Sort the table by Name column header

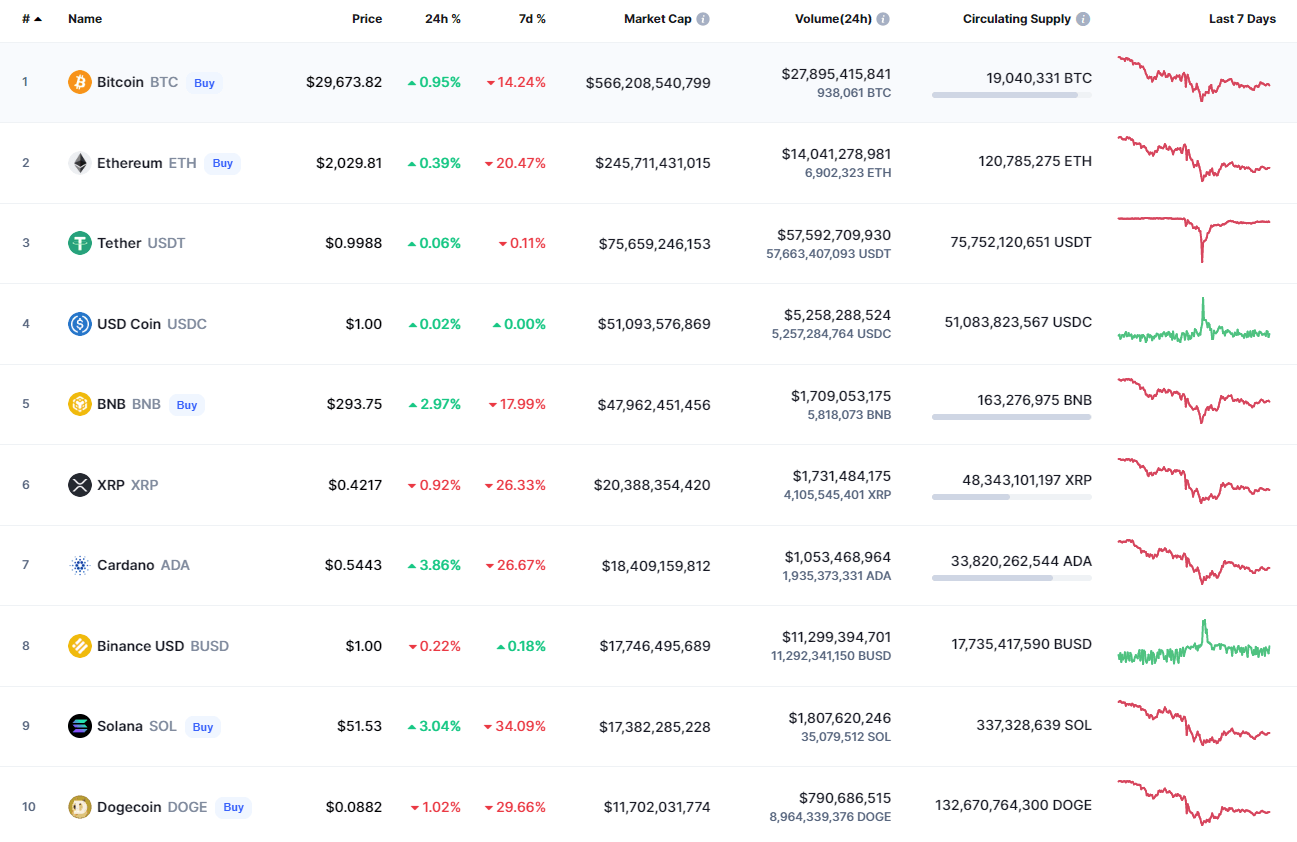(x=85, y=19)
